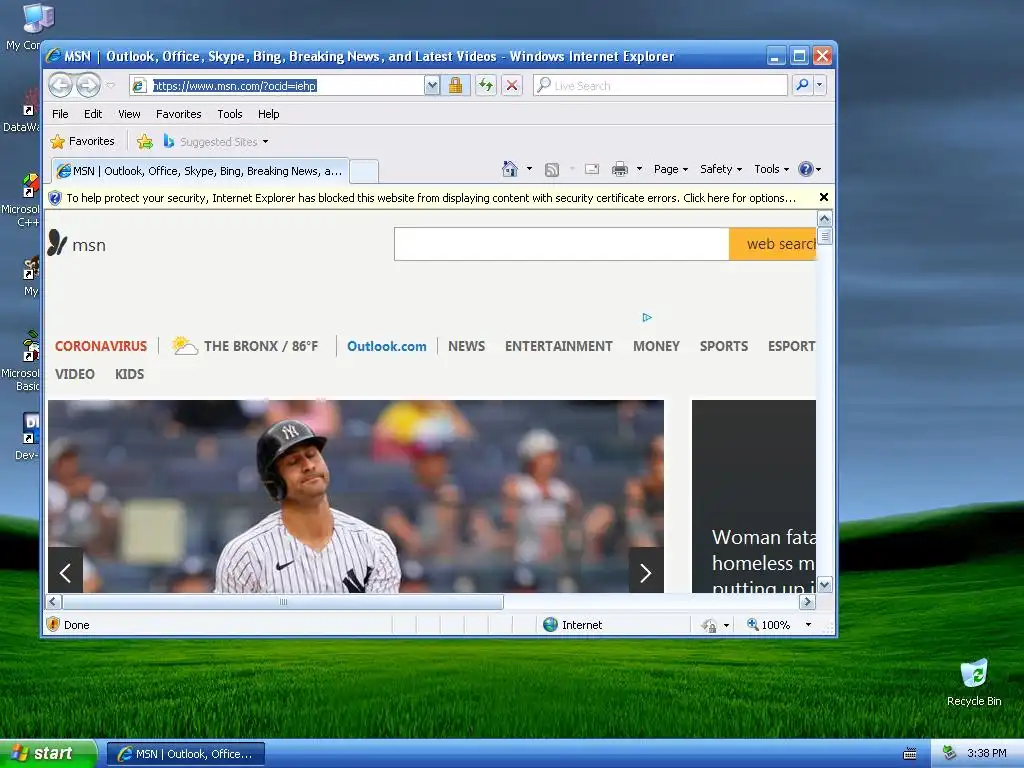This screenshot has height=768, width=1024.
Task: Go to the NEWS section
Action: point(466,346)
